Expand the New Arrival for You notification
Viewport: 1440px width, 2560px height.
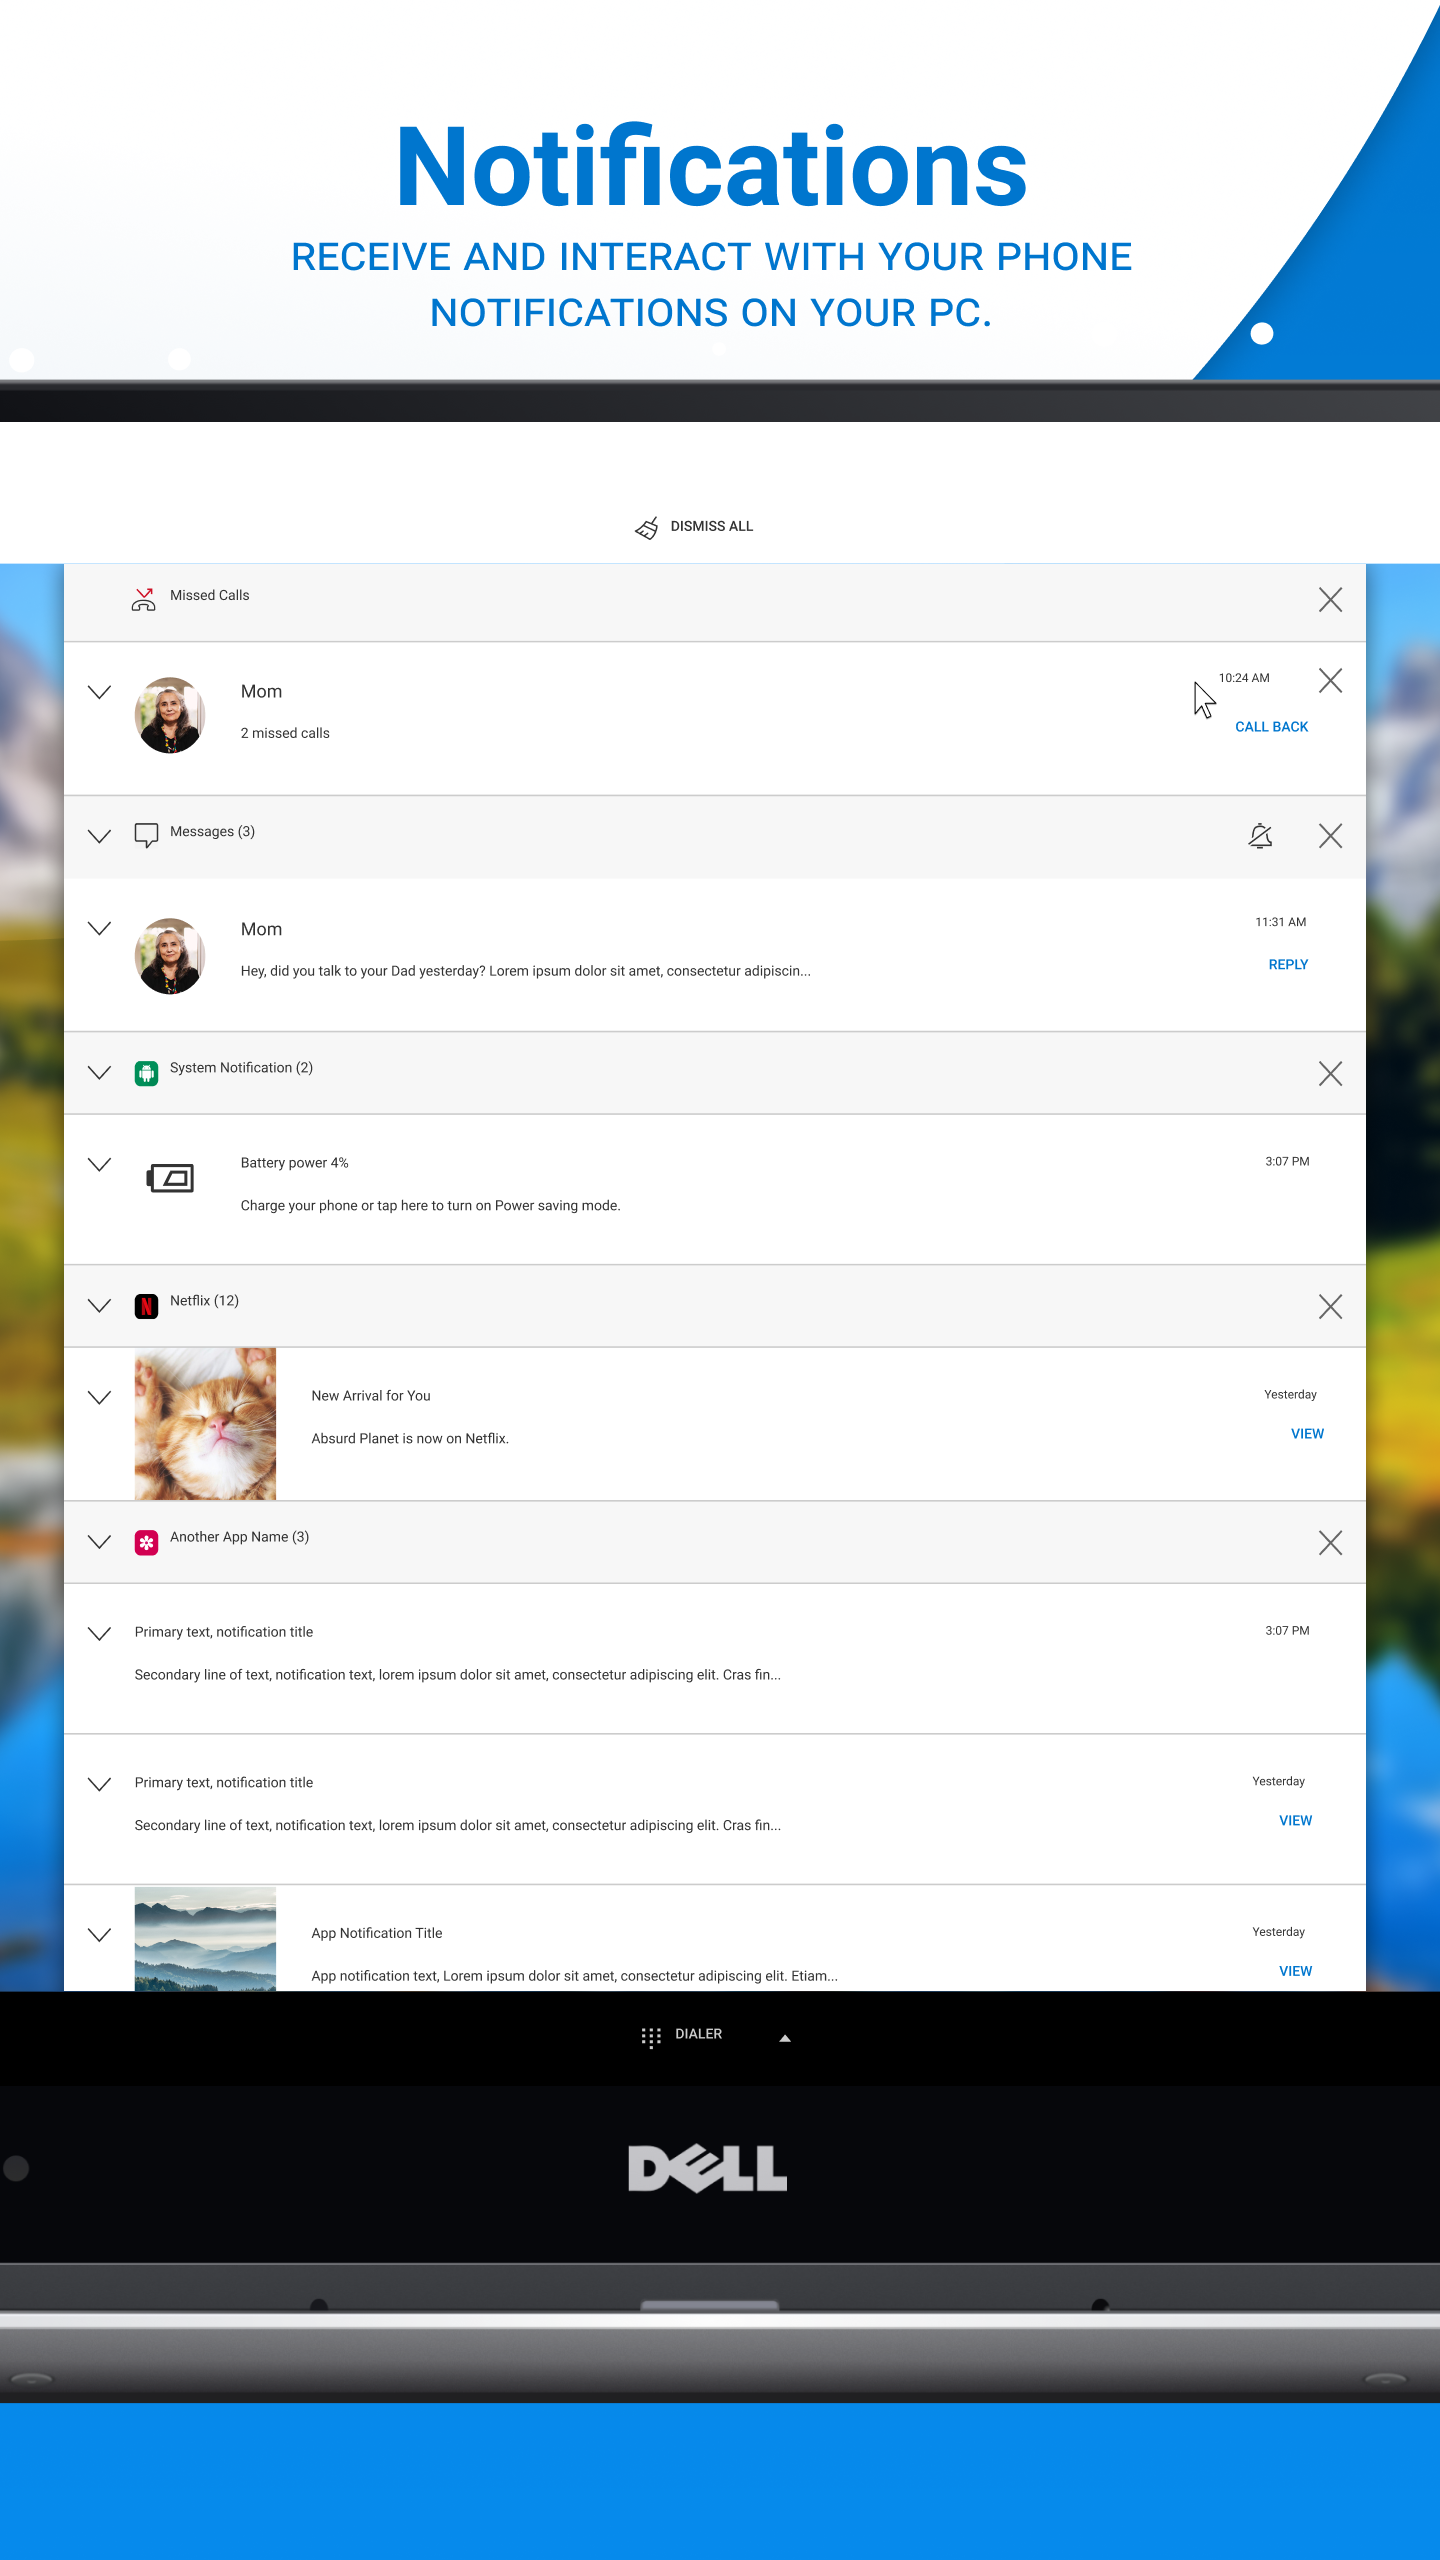click(x=99, y=1397)
